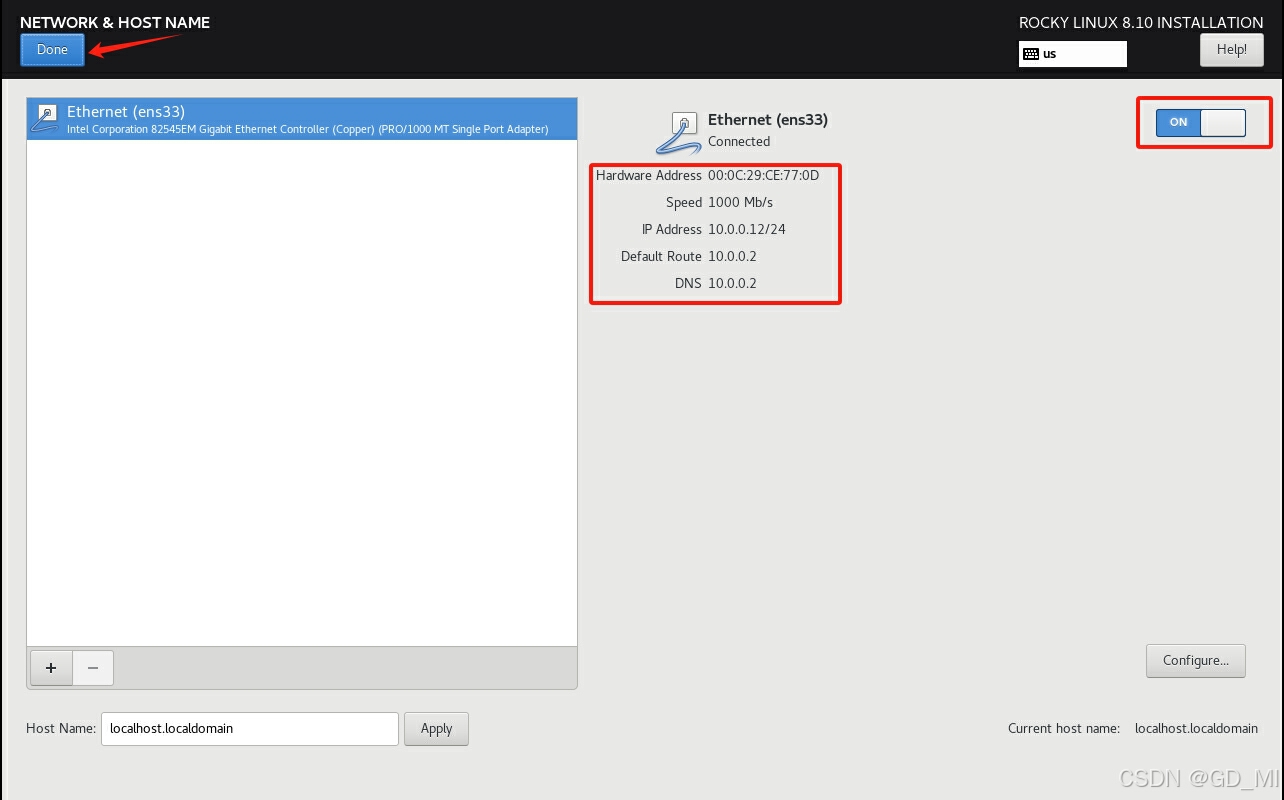Remove selected device with minus button

pyautogui.click(x=93, y=668)
